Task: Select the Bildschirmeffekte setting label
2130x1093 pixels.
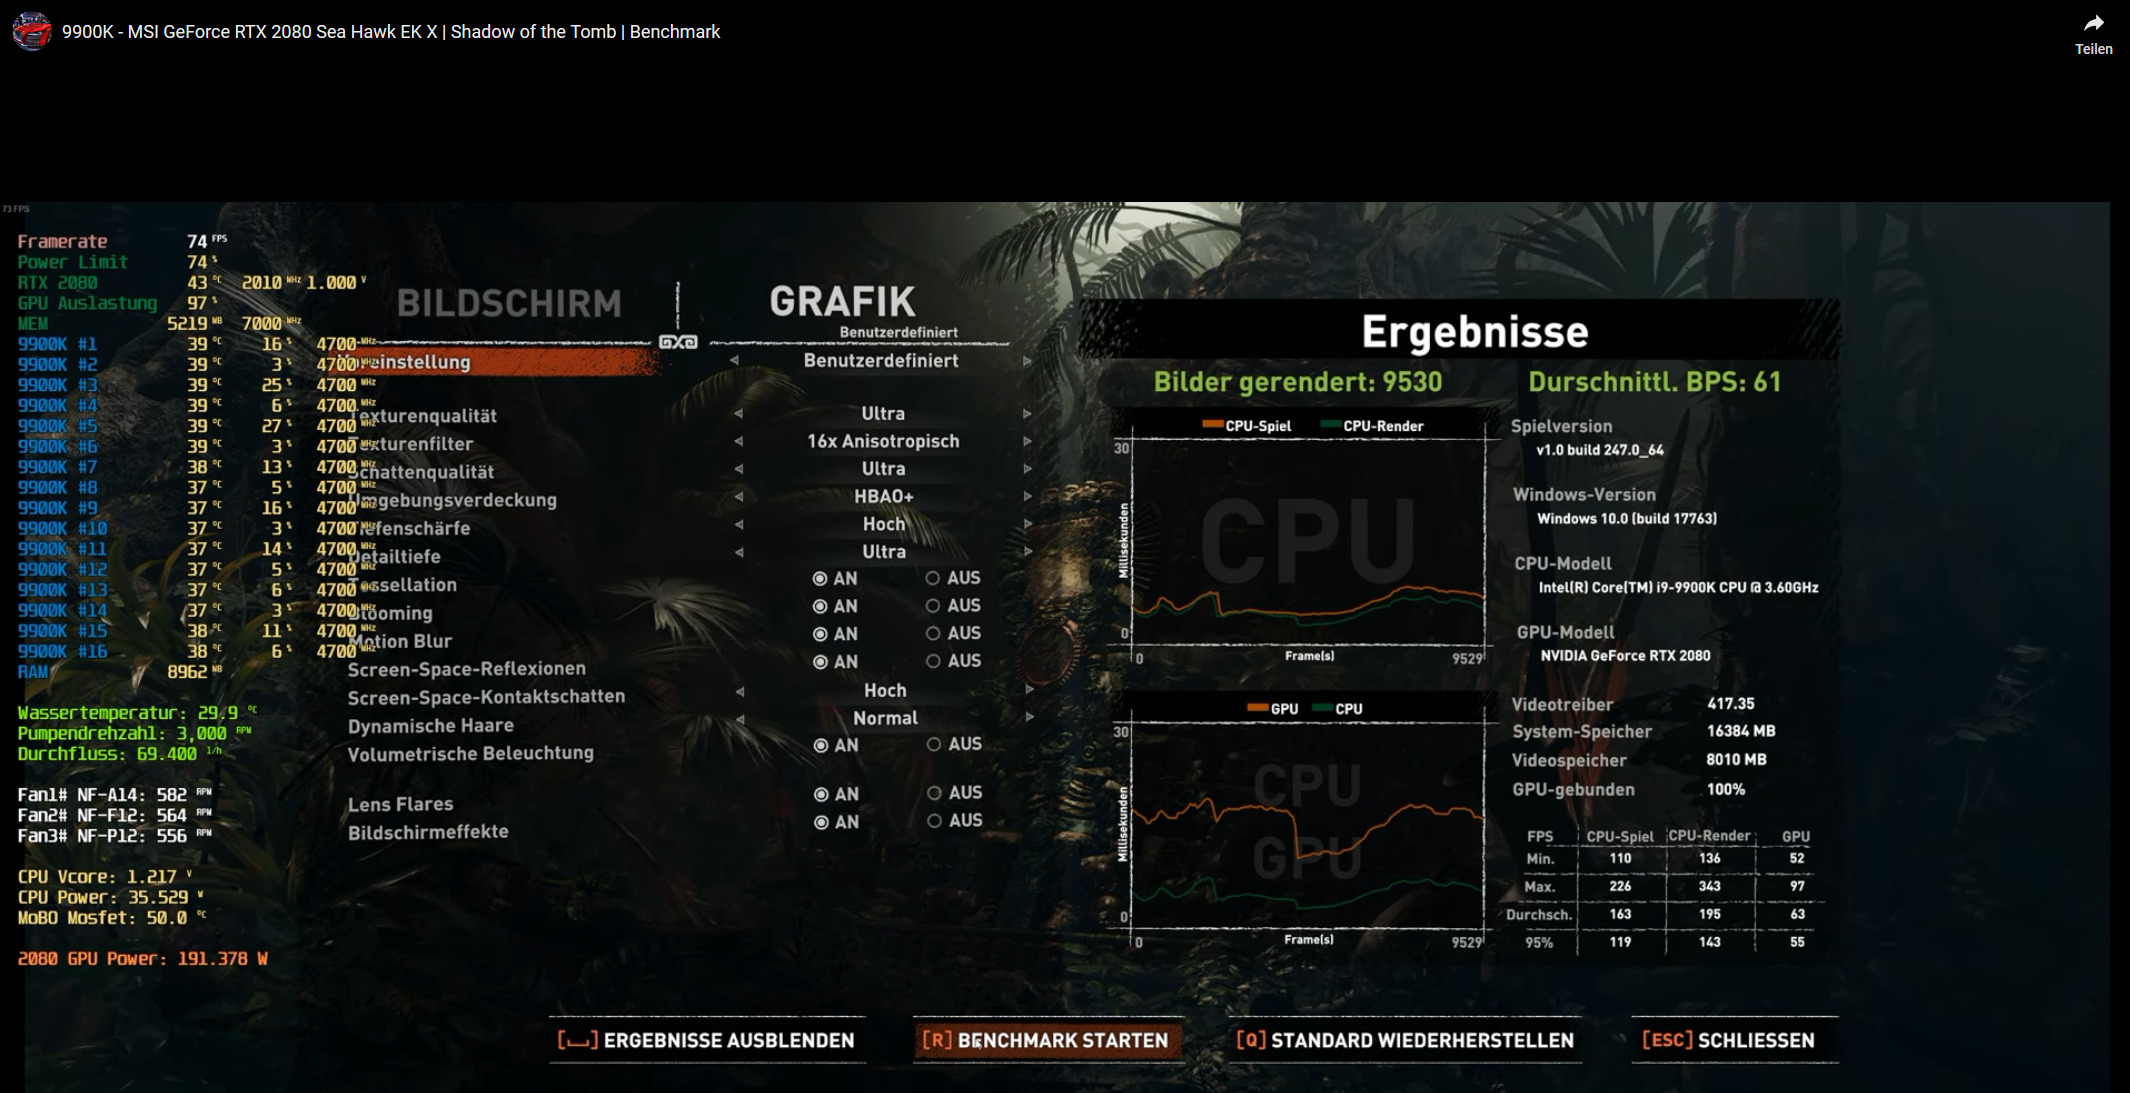Action: click(x=428, y=832)
